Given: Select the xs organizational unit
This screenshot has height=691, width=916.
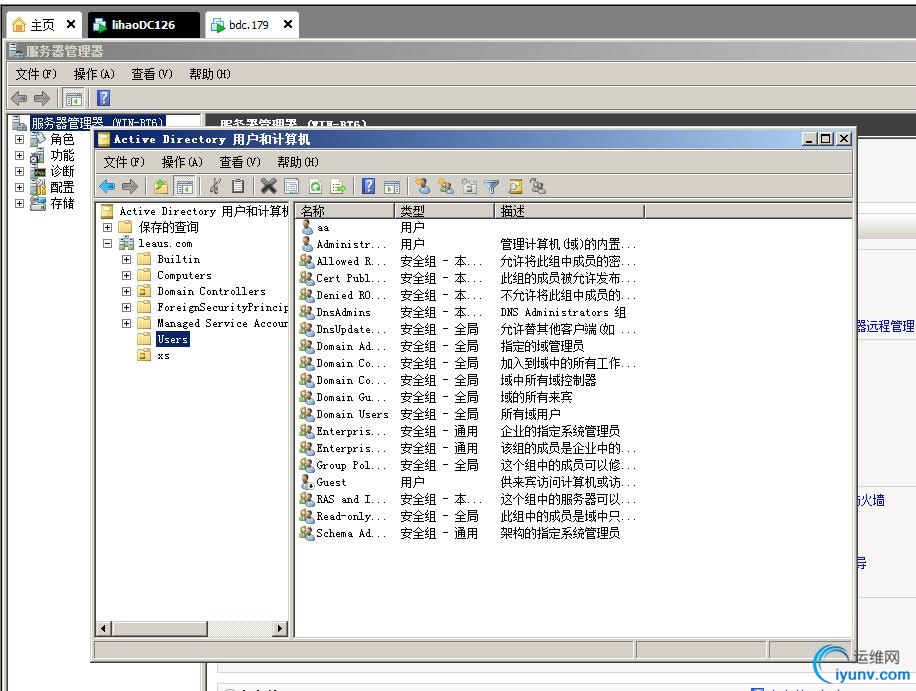Looking at the screenshot, I should click(163, 355).
